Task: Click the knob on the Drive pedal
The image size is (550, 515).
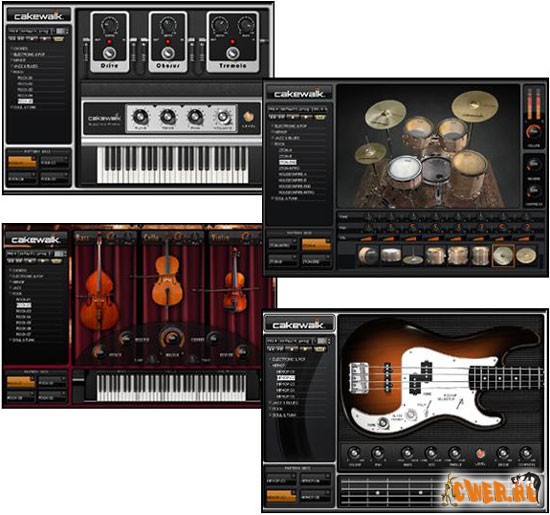Action: point(110,25)
